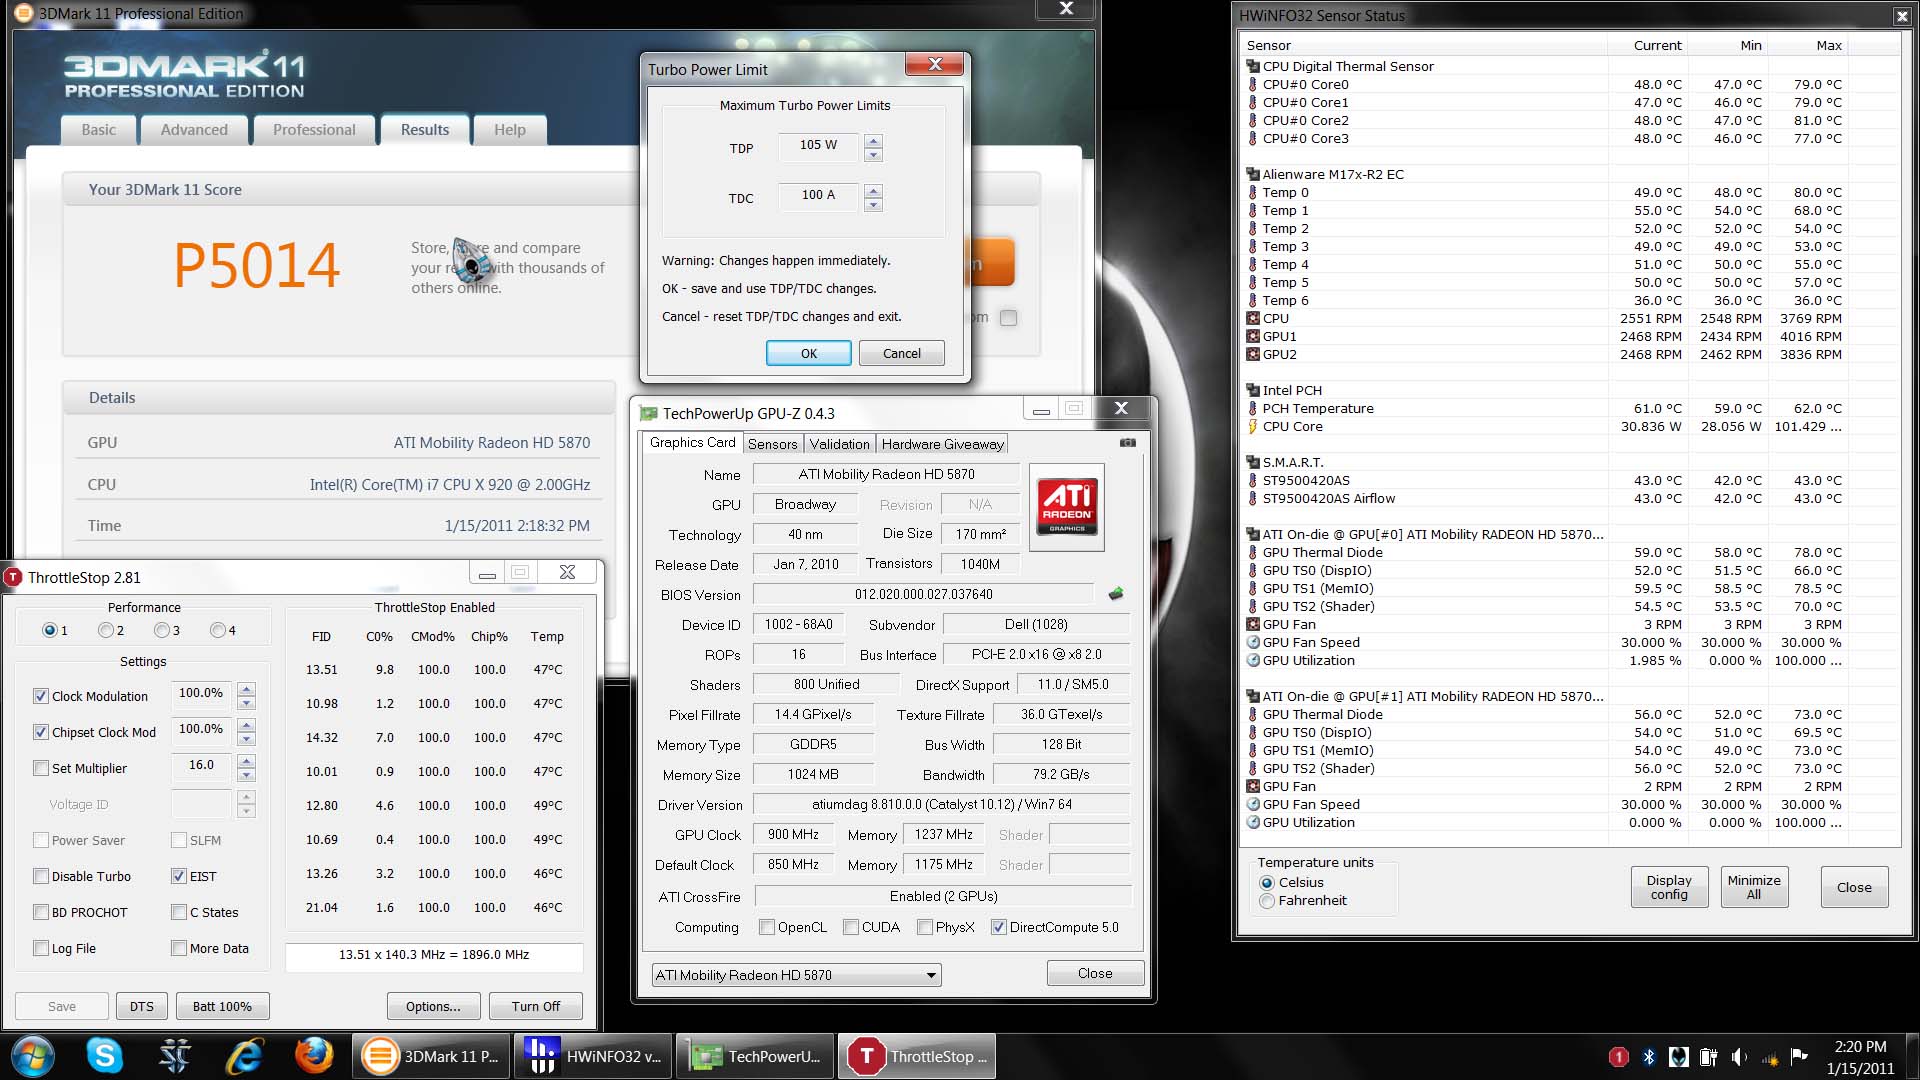This screenshot has height=1080, width=1920.
Task: Increase the TDP value with up arrow
Action: click(874, 140)
